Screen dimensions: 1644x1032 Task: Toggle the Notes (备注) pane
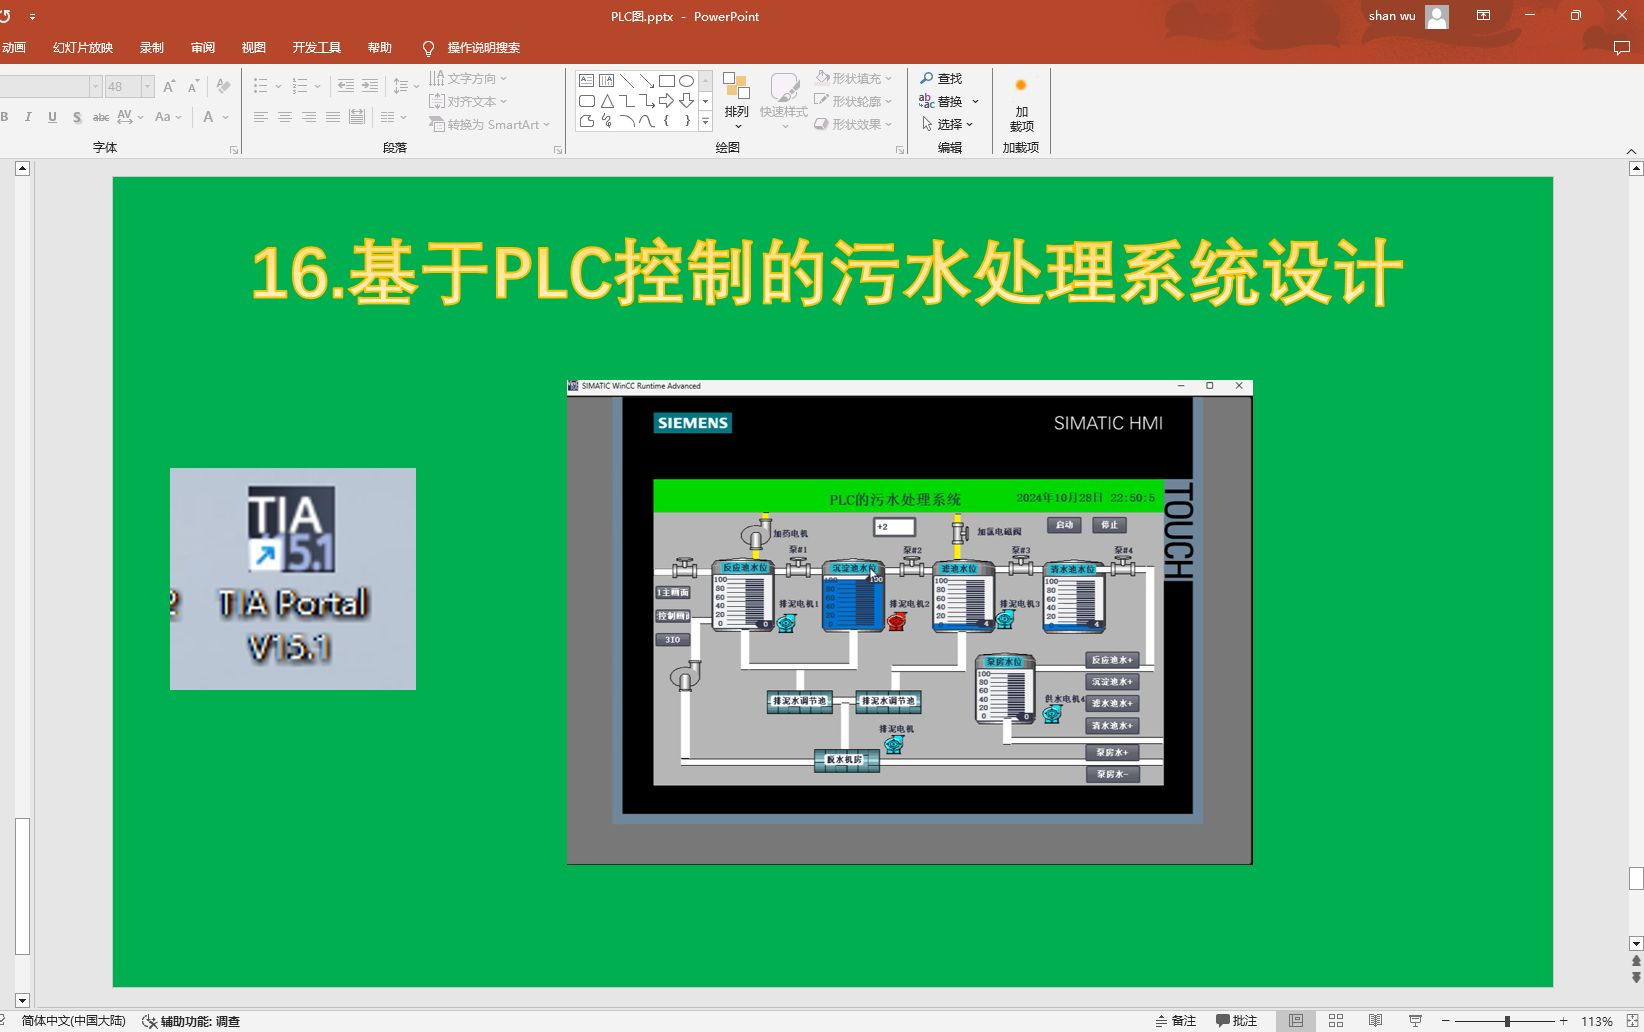click(1176, 1021)
